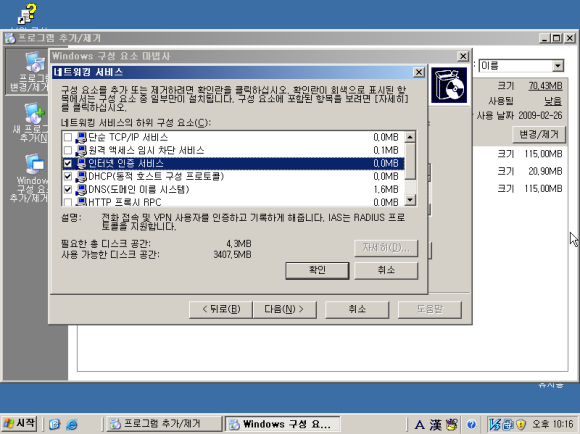Switch to Windows 구성 요... taskbar button
Screen dimensions: 580x434
[282, 424]
